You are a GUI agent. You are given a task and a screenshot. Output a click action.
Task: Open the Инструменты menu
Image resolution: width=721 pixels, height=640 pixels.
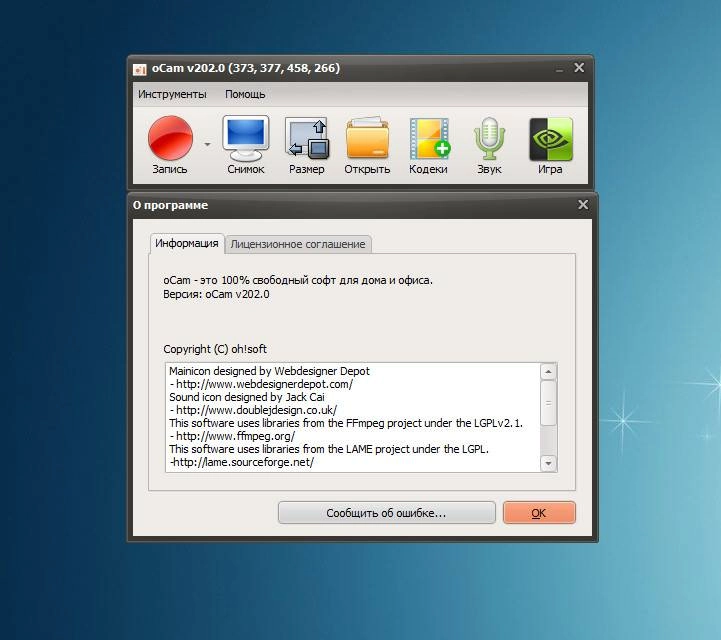[x=172, y=94]
